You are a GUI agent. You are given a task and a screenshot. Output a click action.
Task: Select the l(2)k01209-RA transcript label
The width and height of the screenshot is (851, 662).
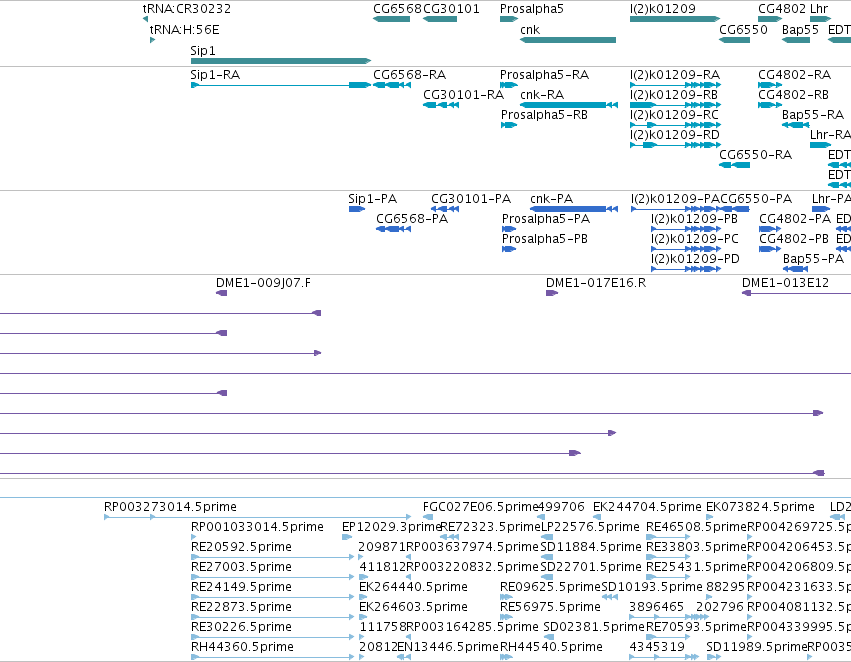click(675, 74)
